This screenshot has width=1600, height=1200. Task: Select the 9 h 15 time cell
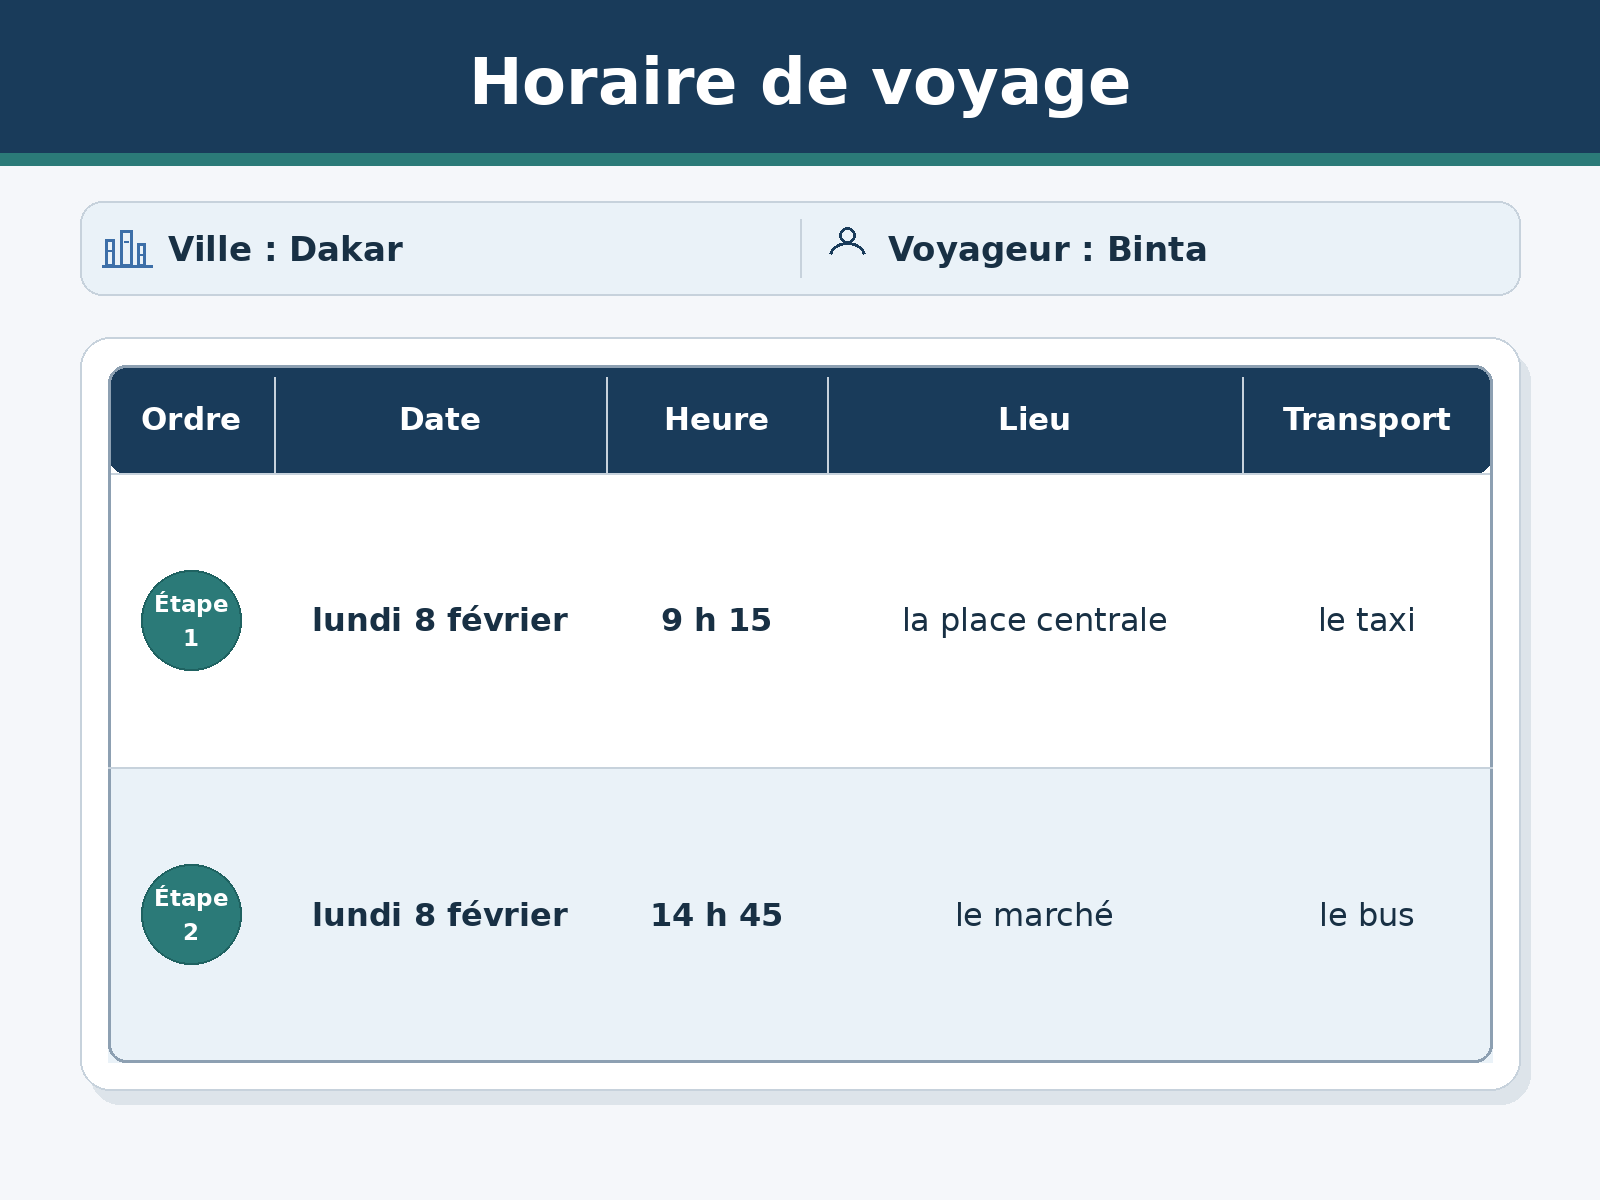[716, 620]
